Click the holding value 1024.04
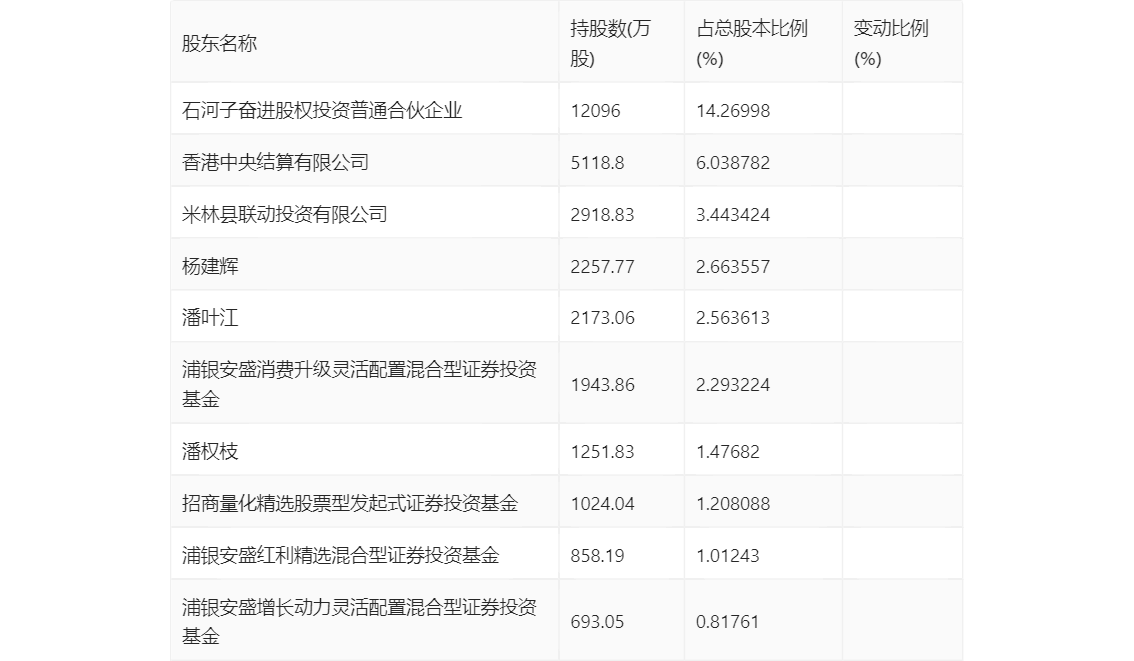This screenshot has width=1134, height=661. [602, 504]
